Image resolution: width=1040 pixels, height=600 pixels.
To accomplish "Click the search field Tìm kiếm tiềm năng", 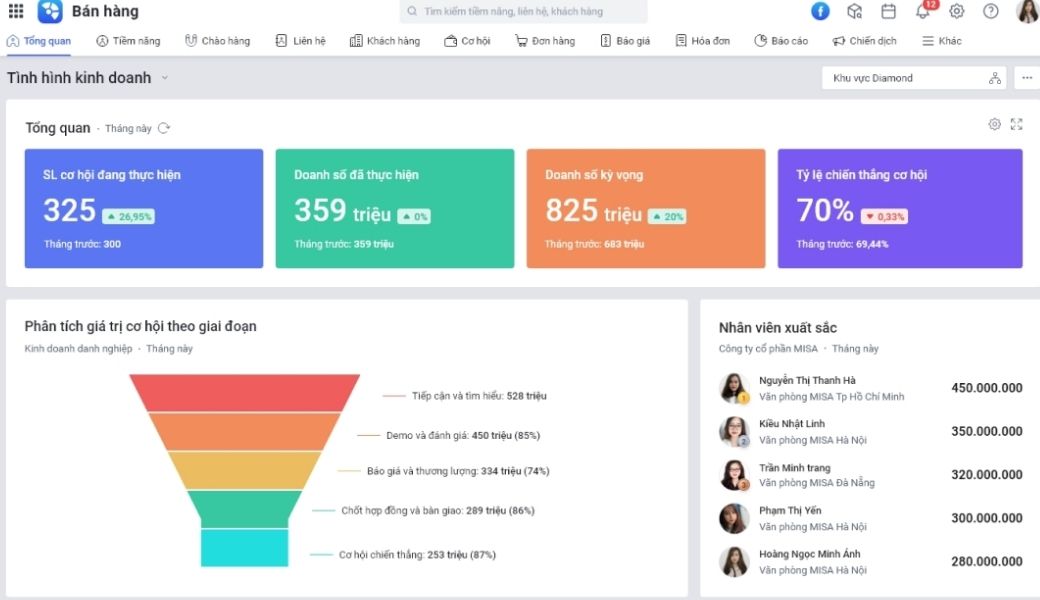I will [x=523, y=11].
